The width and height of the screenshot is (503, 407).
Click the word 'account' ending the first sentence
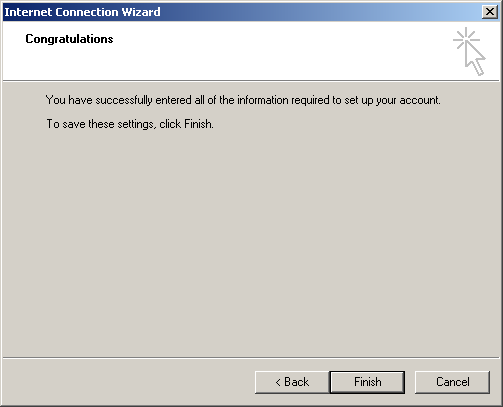[420, 100]
